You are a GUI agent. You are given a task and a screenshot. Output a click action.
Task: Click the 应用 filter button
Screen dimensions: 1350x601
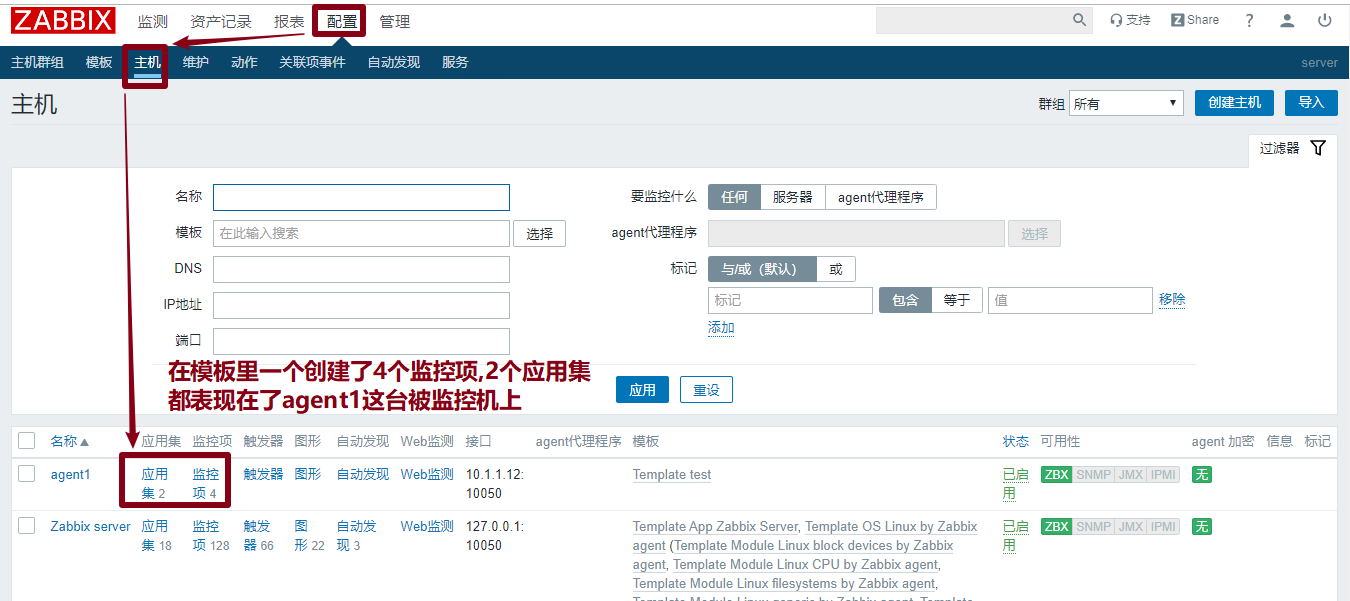click(642, 390)
